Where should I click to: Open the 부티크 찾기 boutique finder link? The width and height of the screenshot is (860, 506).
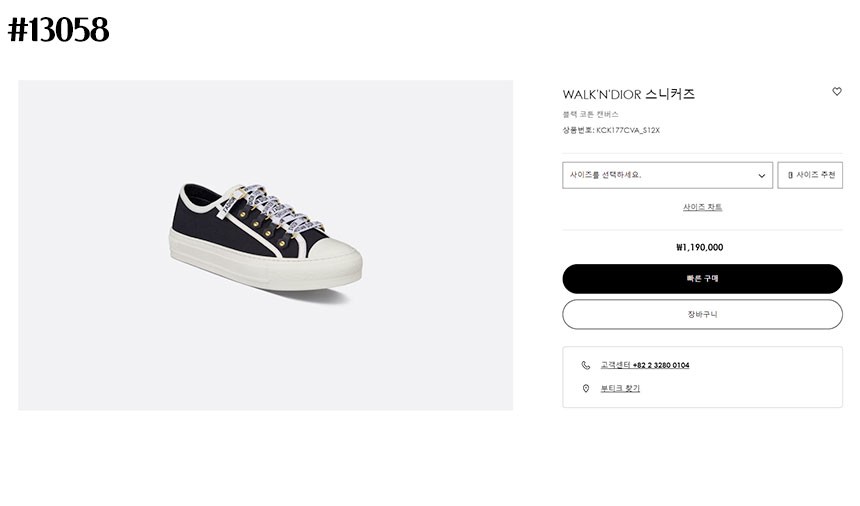pos(620,389)
